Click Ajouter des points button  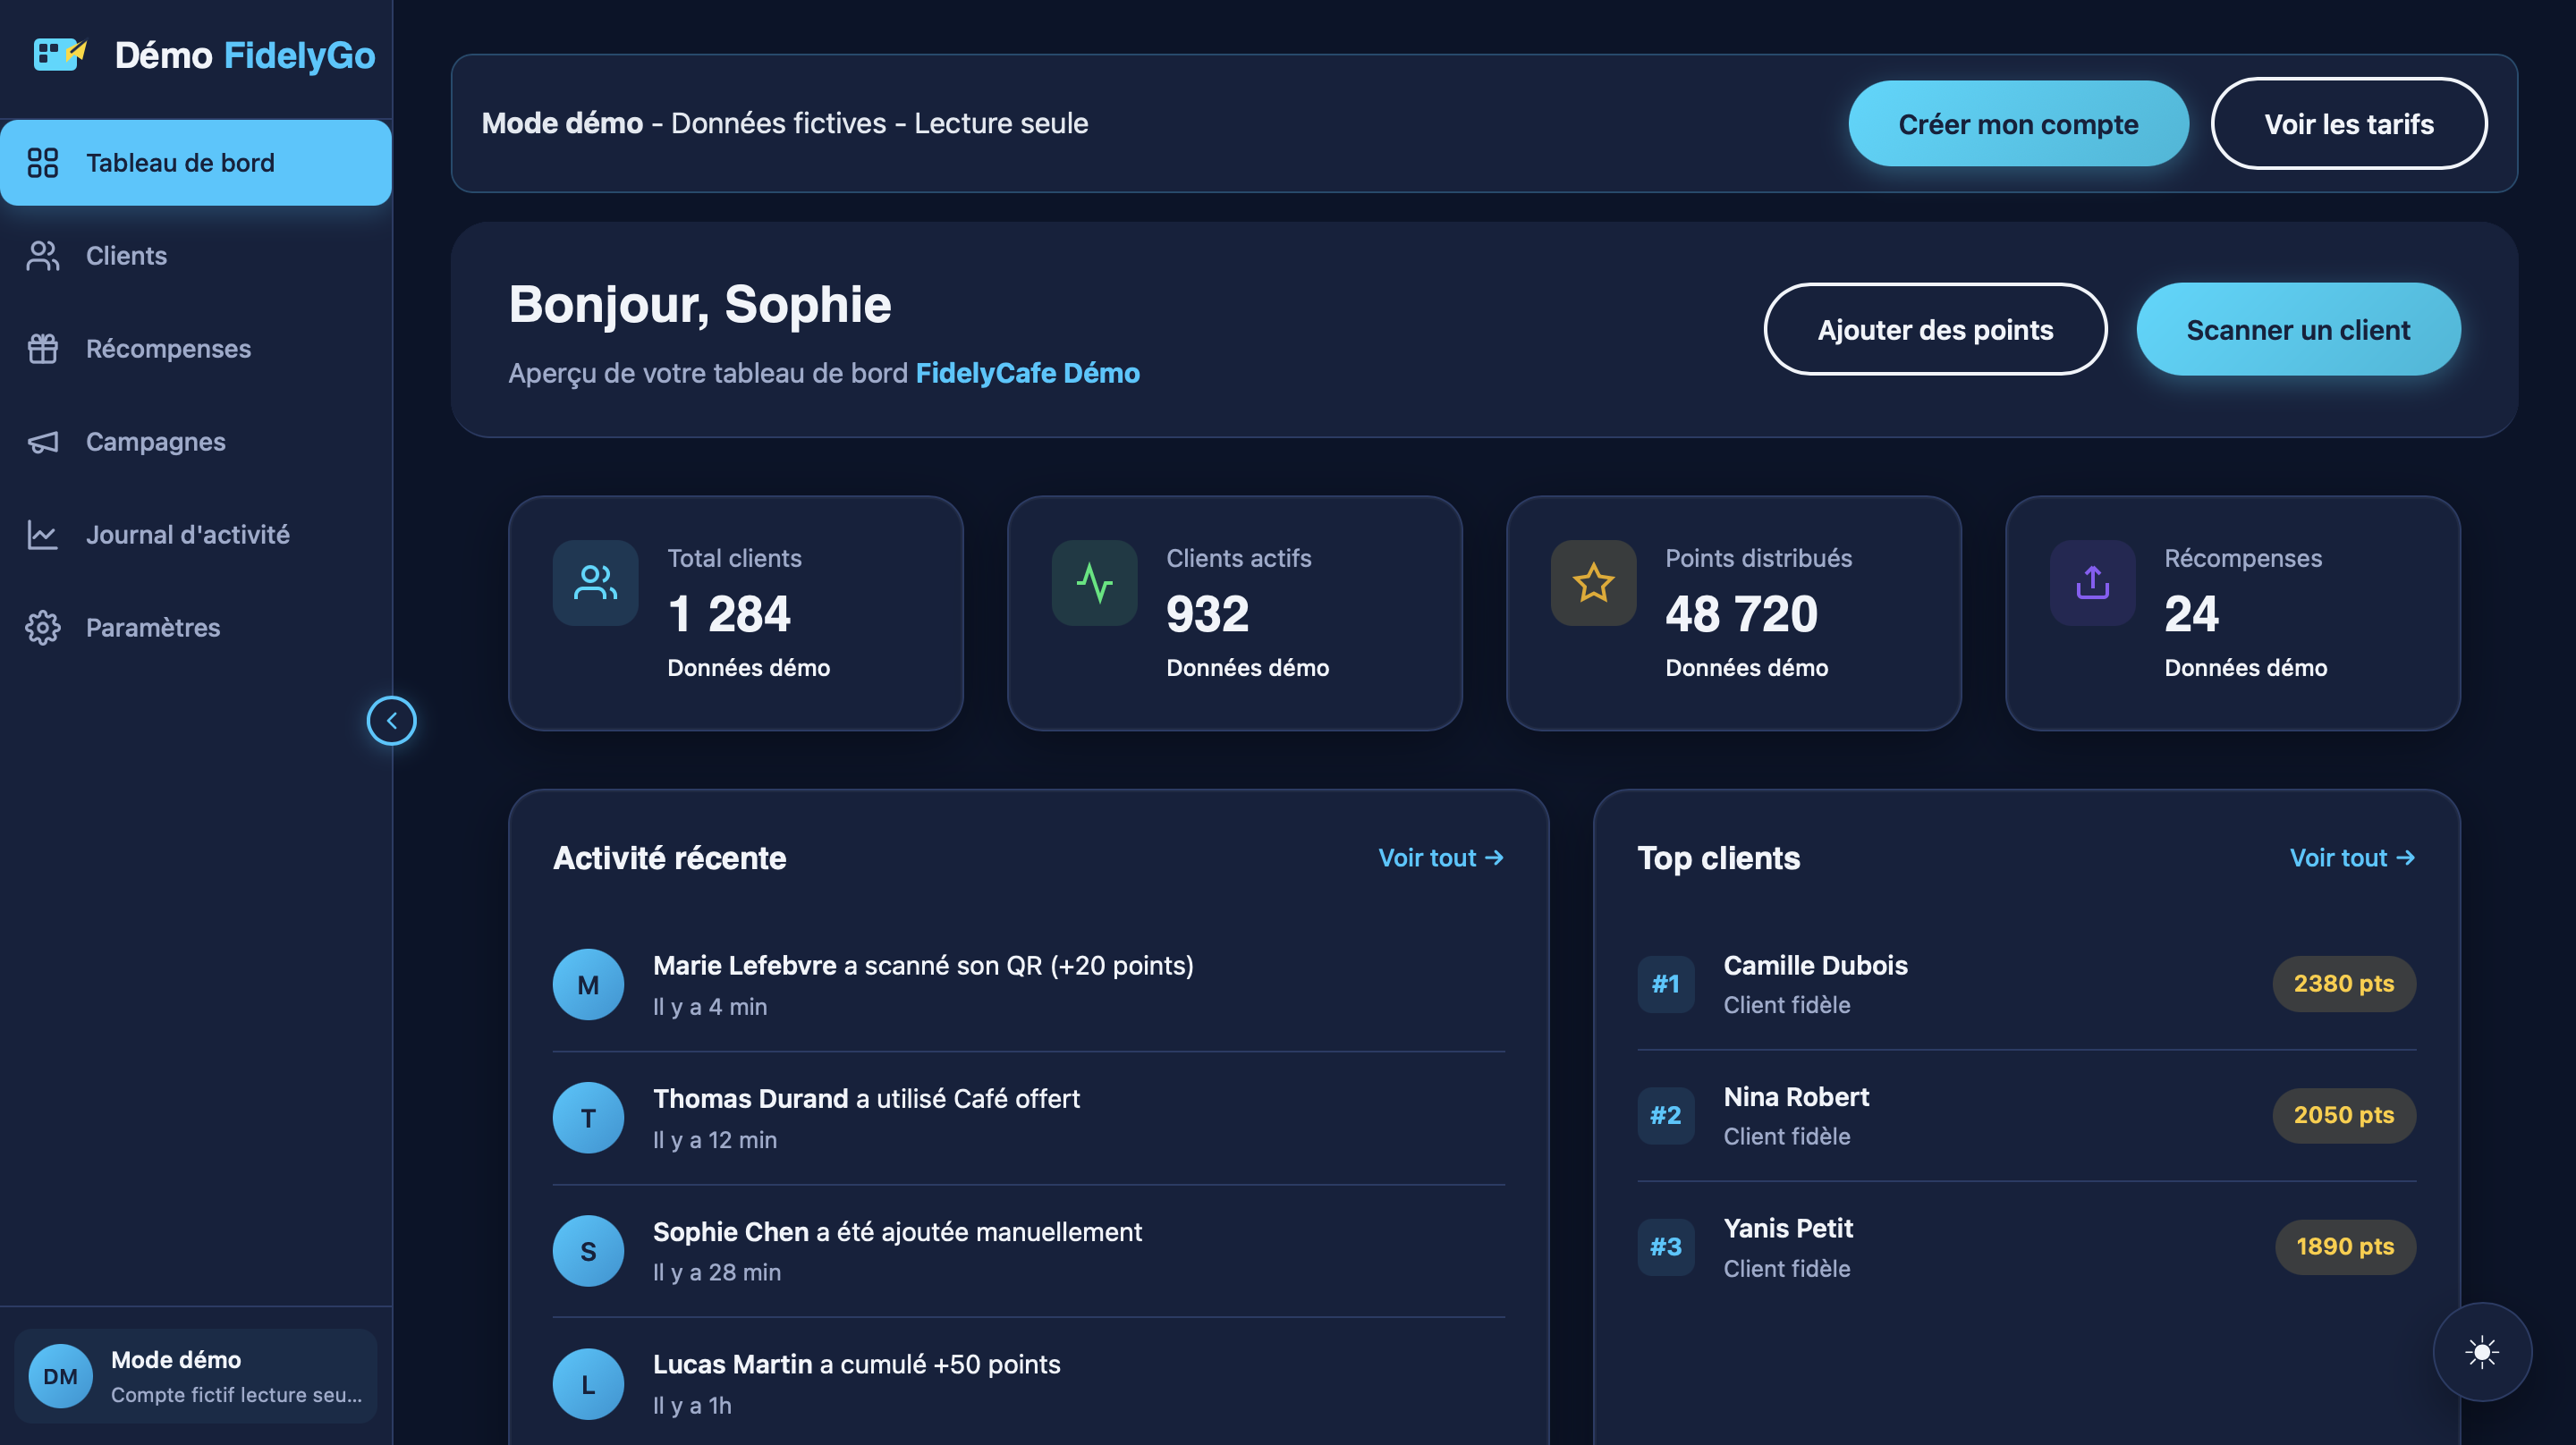click(1935, 330)
